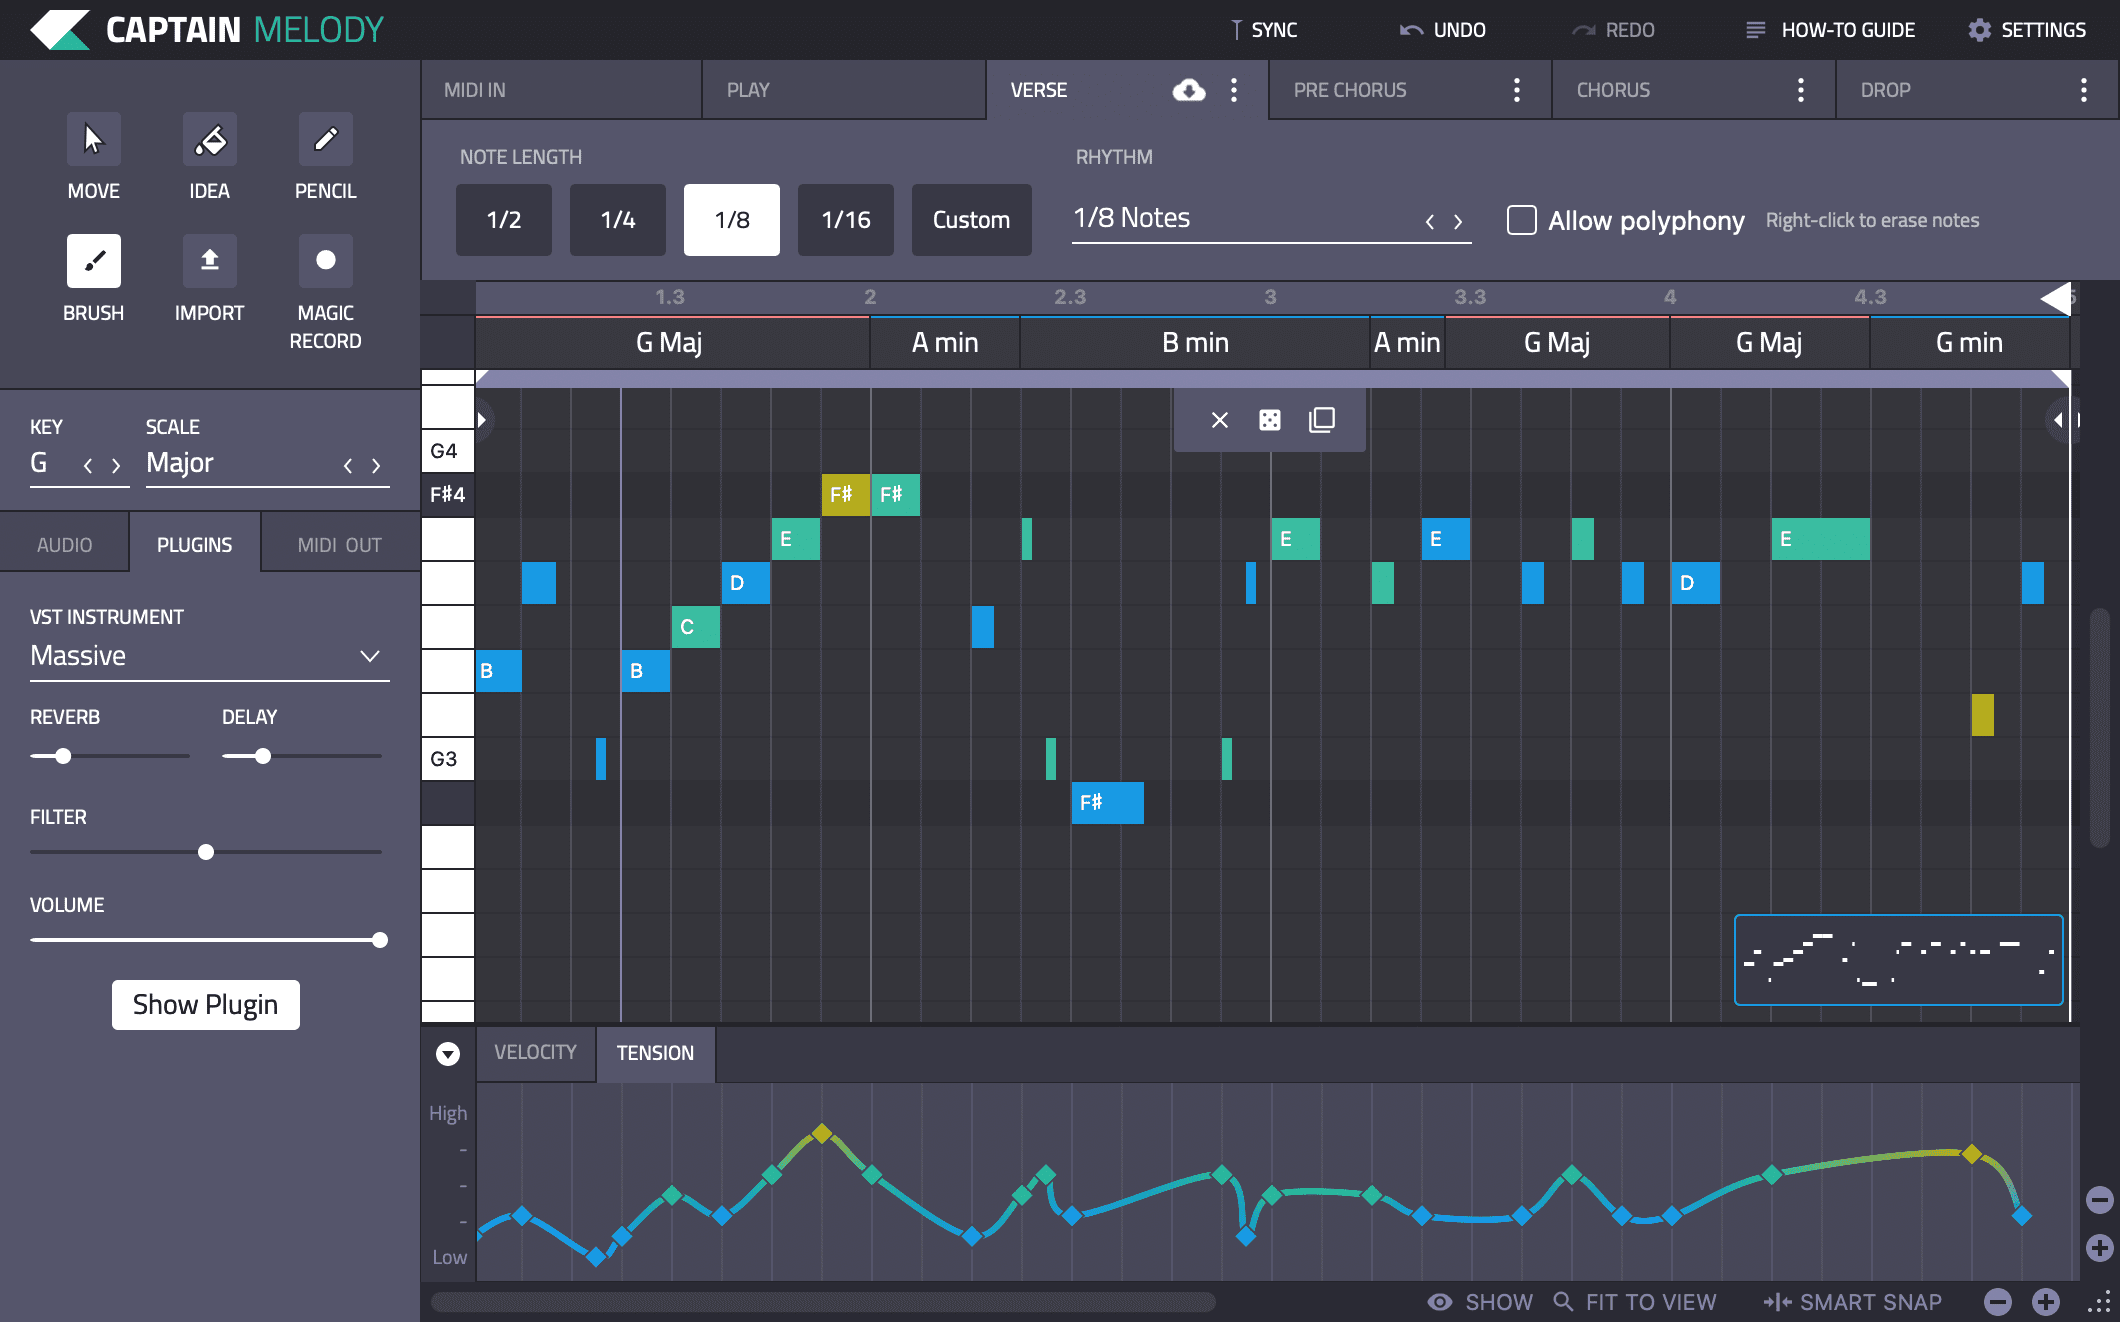The image size is (2120, 1322).
Task: Open the Chorus tab options menu
Action: (1800, 90)
